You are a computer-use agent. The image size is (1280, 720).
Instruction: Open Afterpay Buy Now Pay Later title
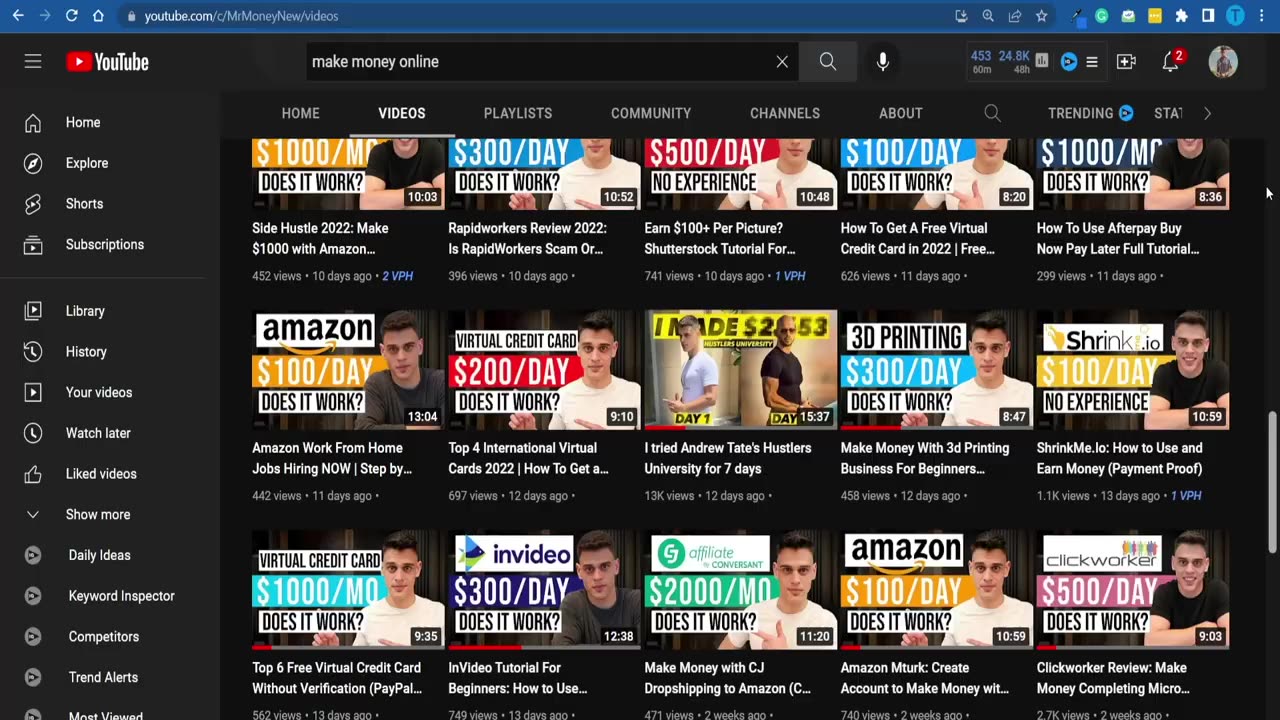pyautogui.click(x=1118, y=238)
